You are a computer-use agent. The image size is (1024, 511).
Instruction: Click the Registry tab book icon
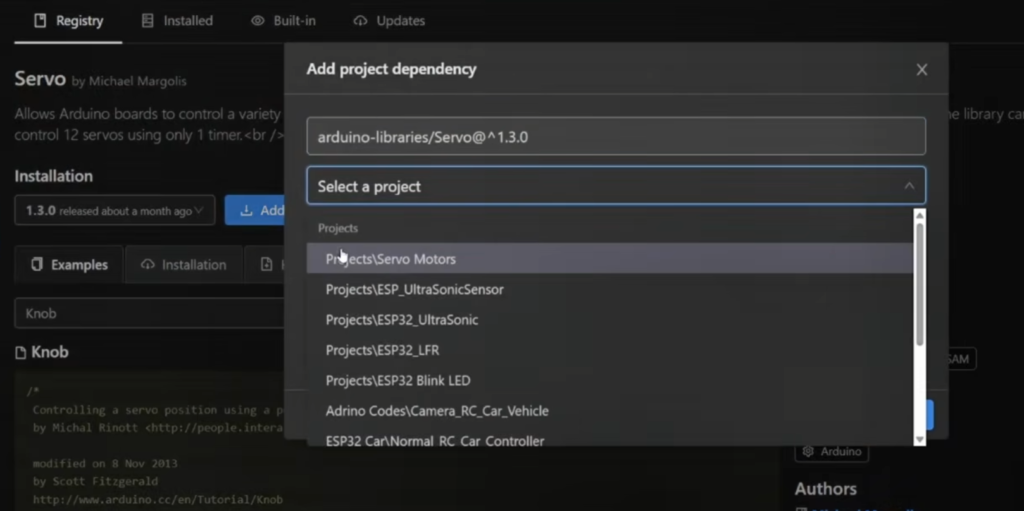point(40,21)
